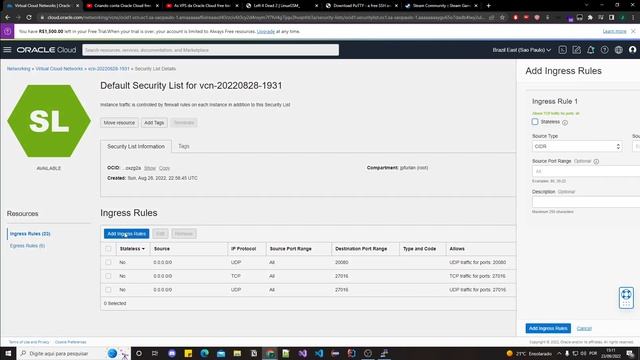The height and width of the screenshot is (360, 640).
Task: Select all ingress rules with header checkbox
Action: (108, 249)
